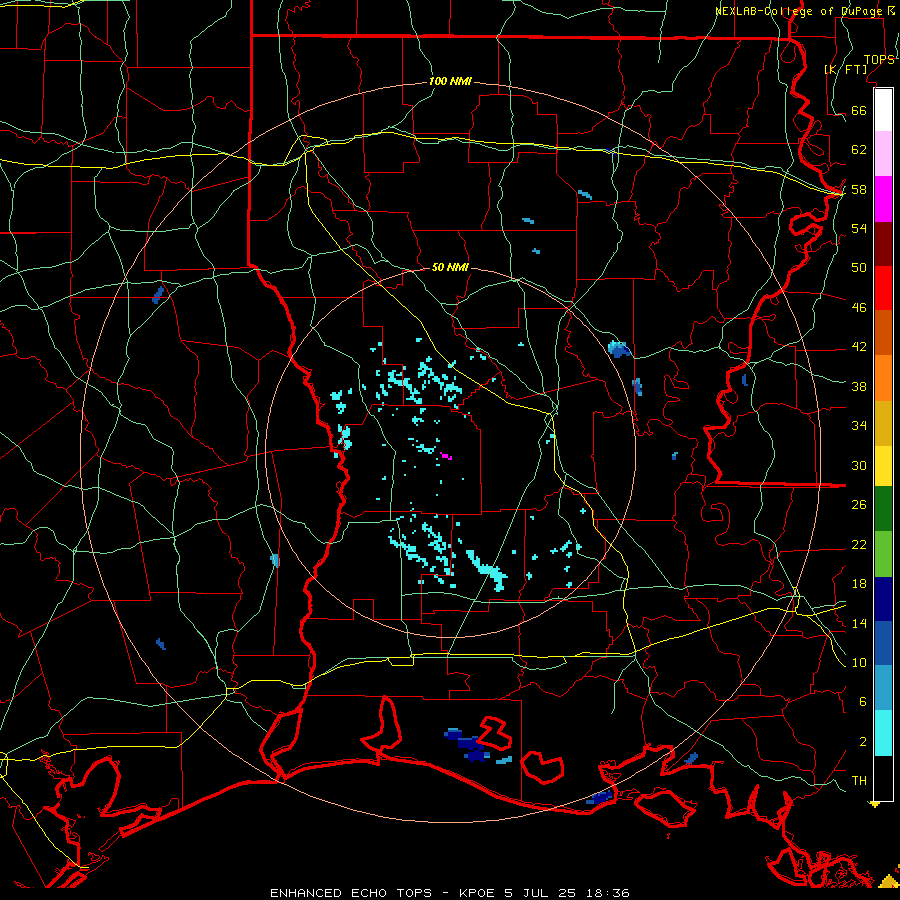This screenshot has width=900, height=900.
Task: Pick the light blue legend swatch
Action: 883,688
